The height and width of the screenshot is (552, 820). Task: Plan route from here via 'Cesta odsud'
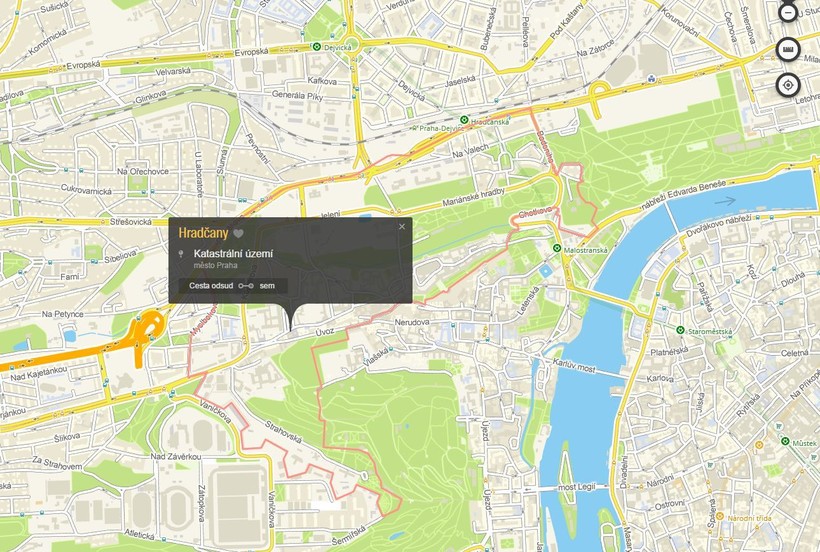213,286
